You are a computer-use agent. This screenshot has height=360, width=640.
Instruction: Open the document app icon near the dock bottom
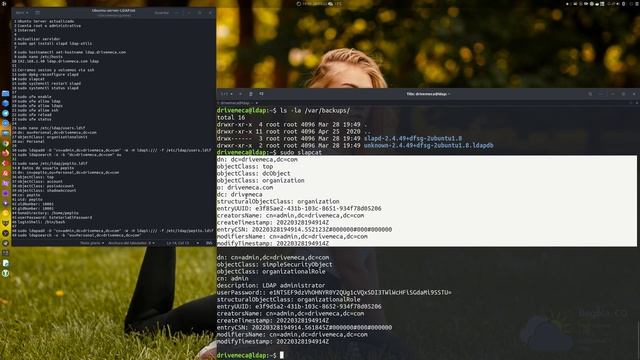click(5, 263)
